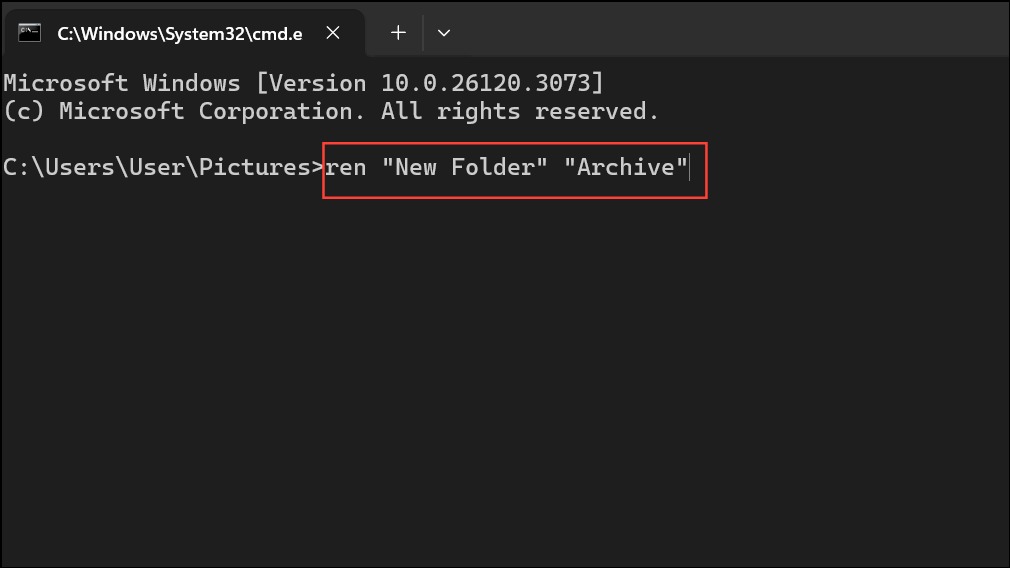Click "Pictures" in the prompt path
Viewport: 1010px width, 568px height.
(255, 167)
